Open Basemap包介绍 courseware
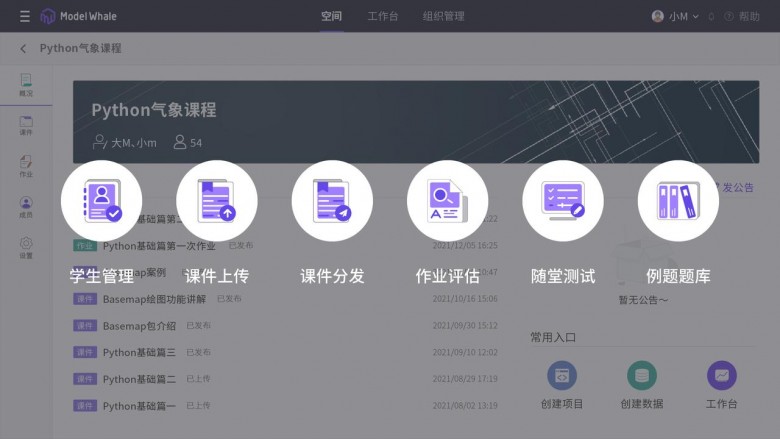This screenshot has width=780, height=439. 139,326
